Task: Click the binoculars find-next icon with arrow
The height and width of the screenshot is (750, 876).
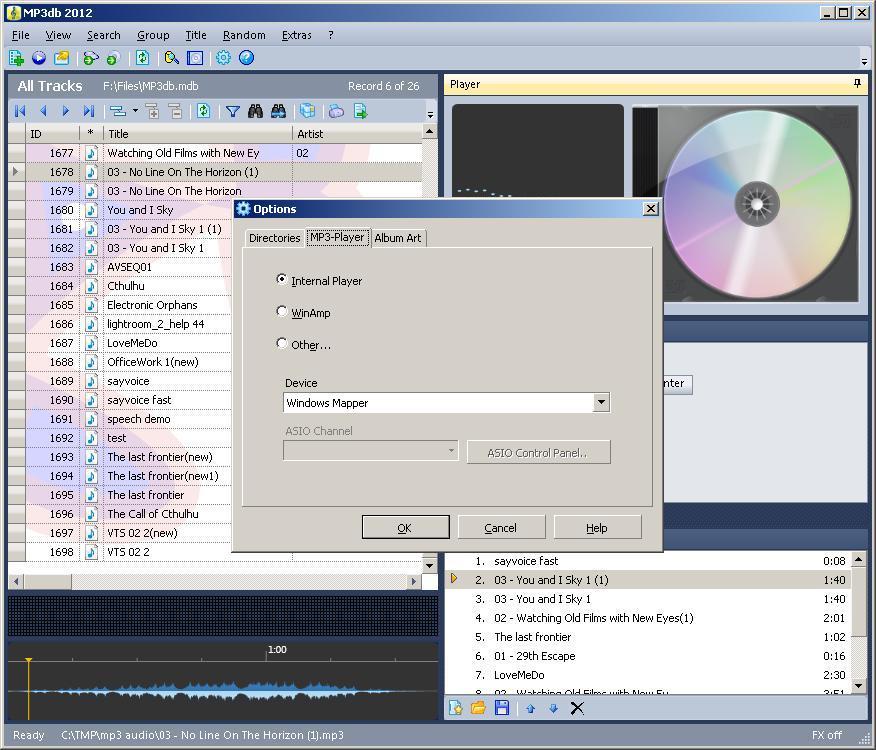Action: tap(278, 111)
